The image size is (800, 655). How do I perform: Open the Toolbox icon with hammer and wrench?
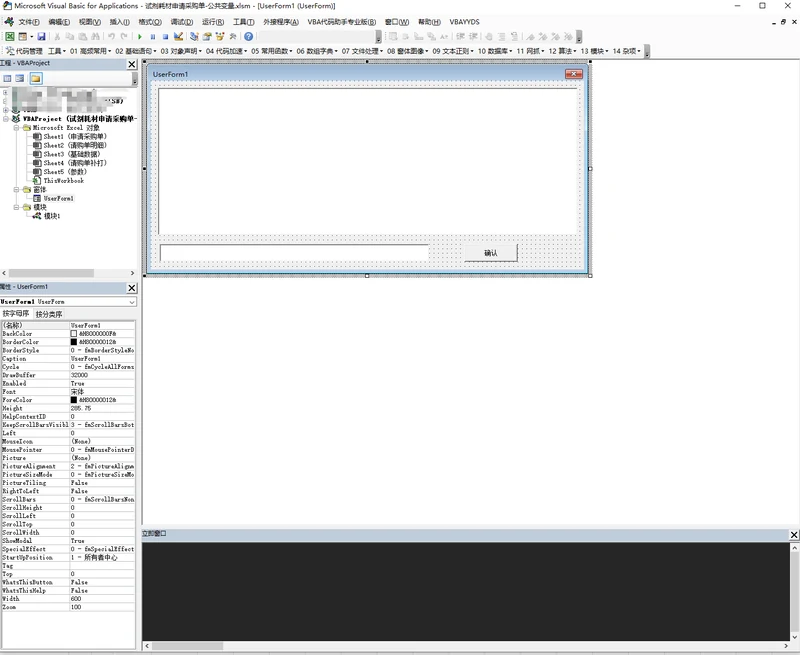tap(233, 36)
